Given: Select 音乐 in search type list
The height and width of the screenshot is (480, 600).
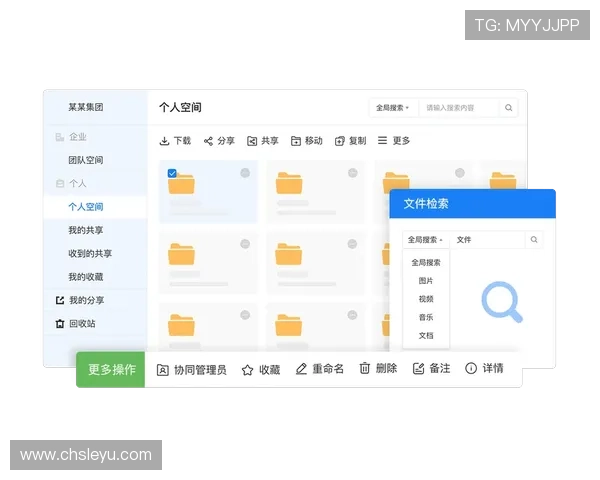Looking at the screenshot, I should pyautogui.click(x=426, y=317).
